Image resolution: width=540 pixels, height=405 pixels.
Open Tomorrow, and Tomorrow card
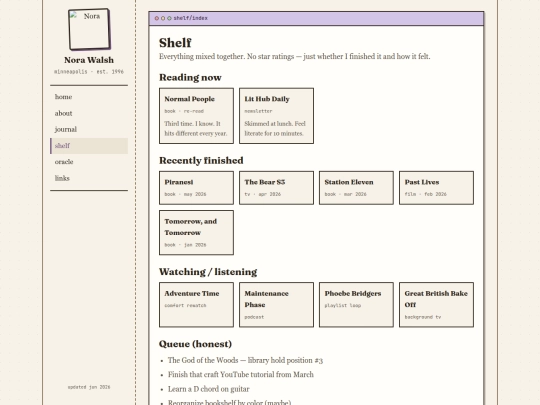coord(196,232)
